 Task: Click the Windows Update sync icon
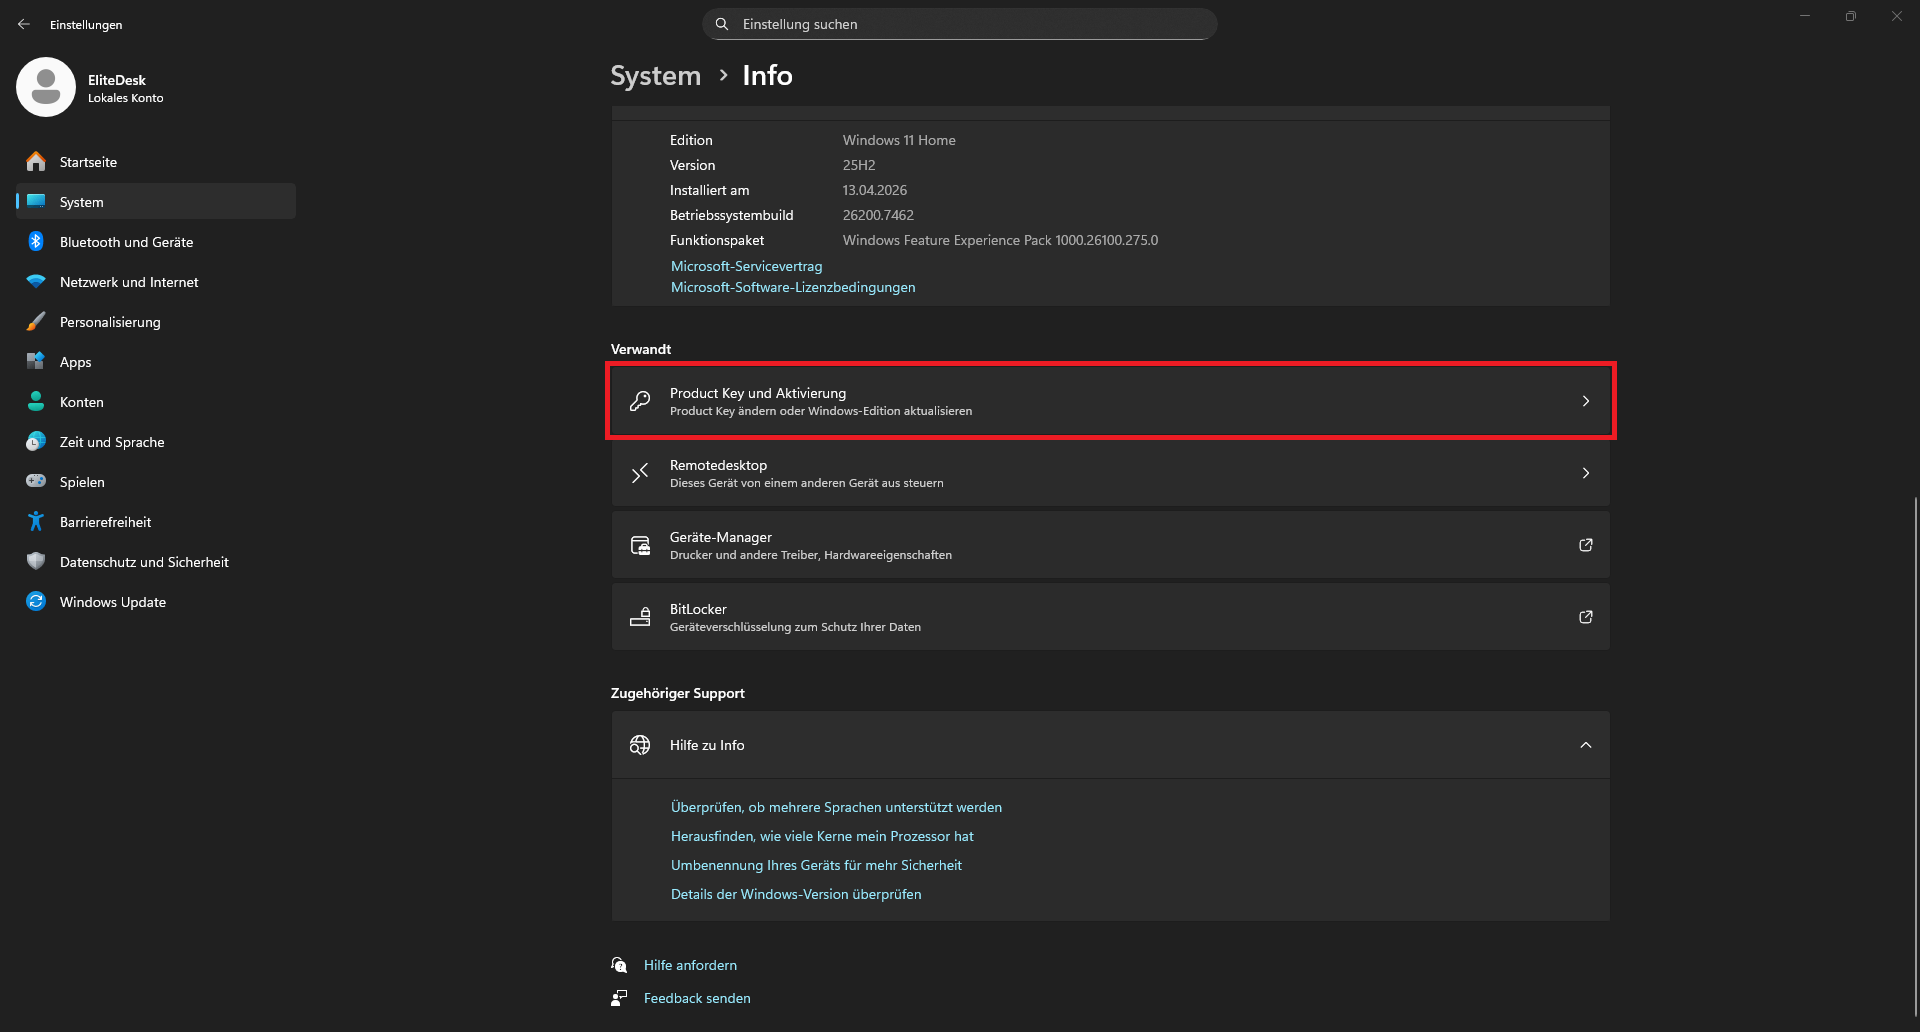(36, 601)
